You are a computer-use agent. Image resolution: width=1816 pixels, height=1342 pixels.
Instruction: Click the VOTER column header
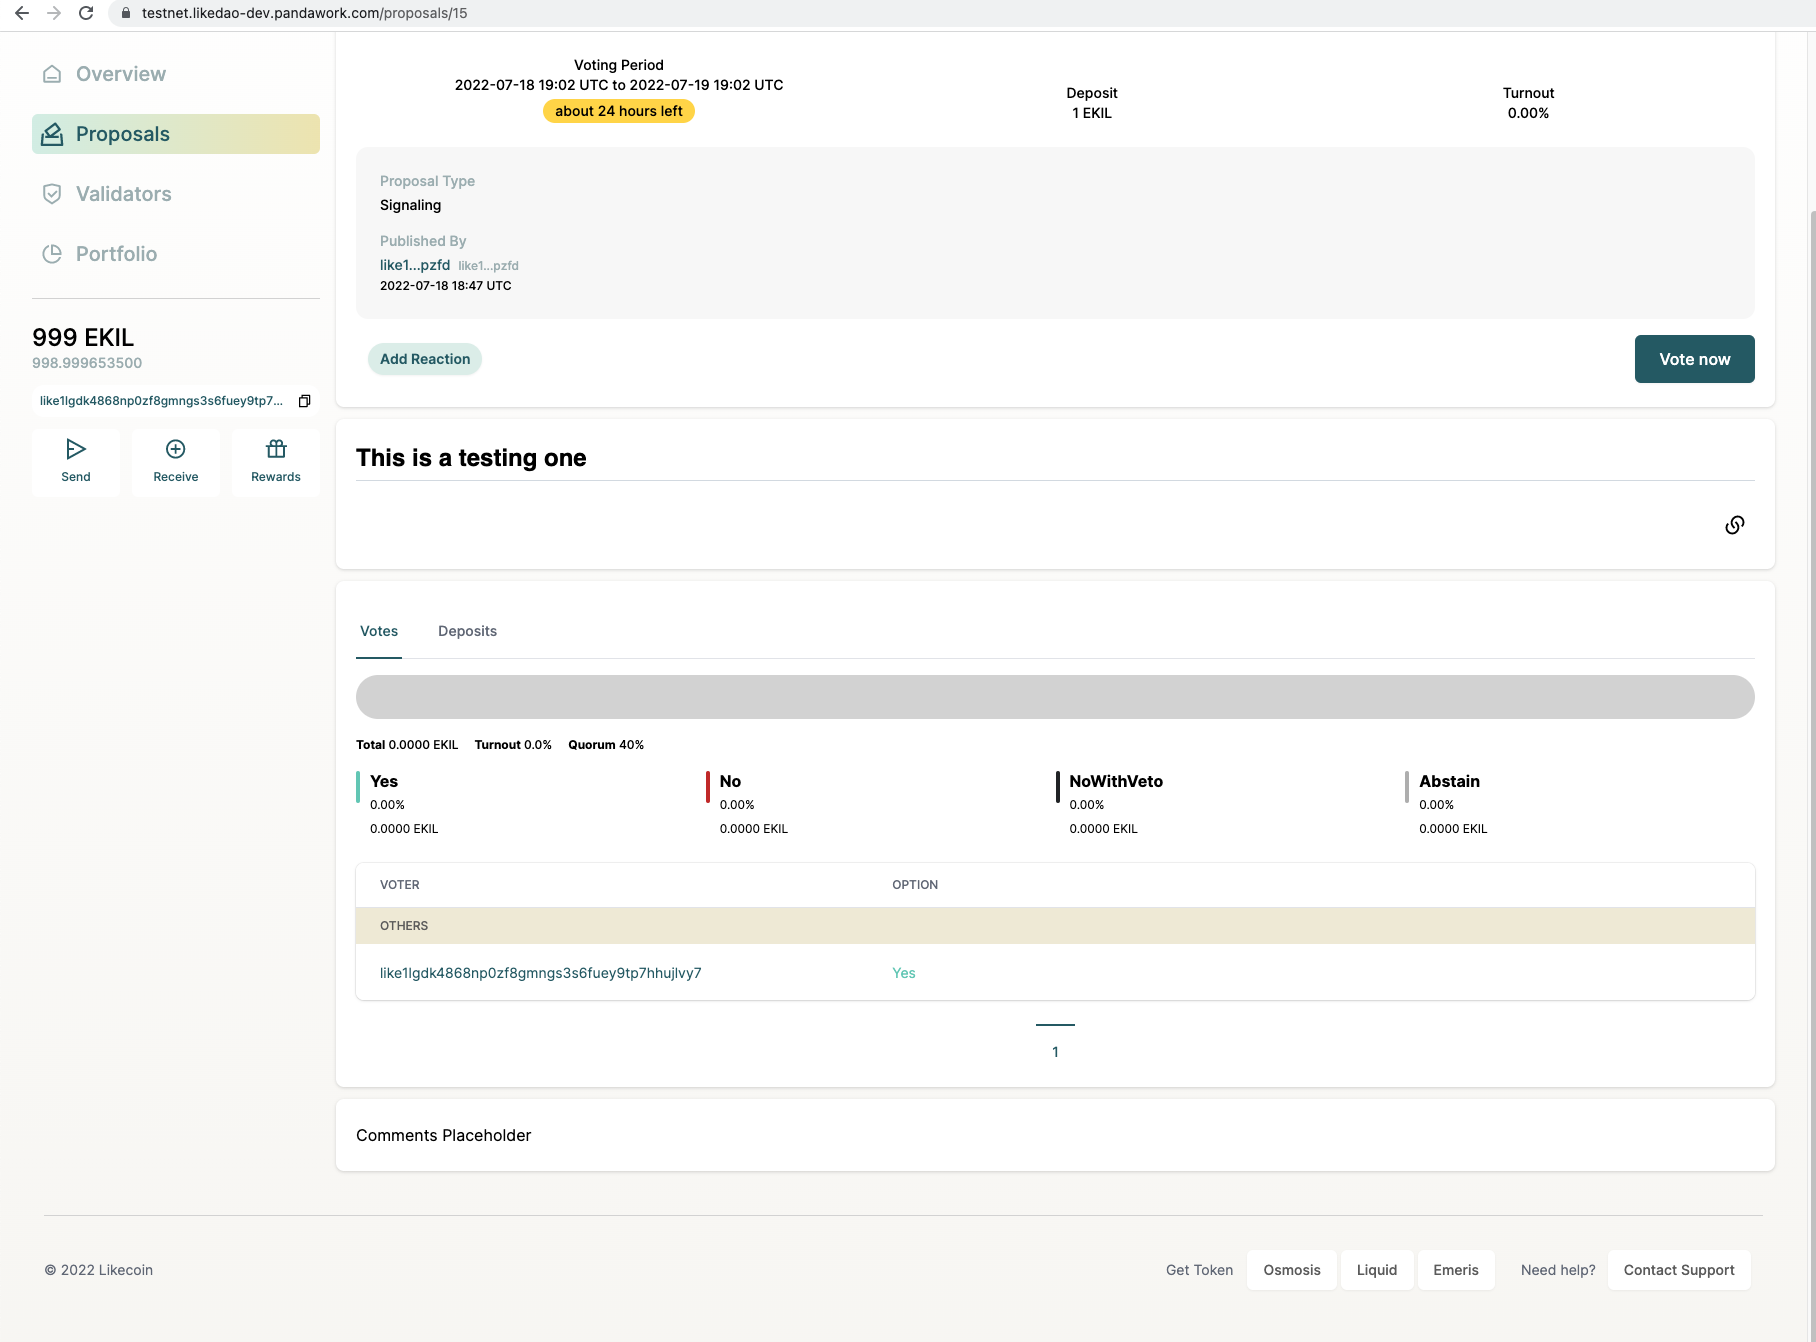tap(400, 885)
